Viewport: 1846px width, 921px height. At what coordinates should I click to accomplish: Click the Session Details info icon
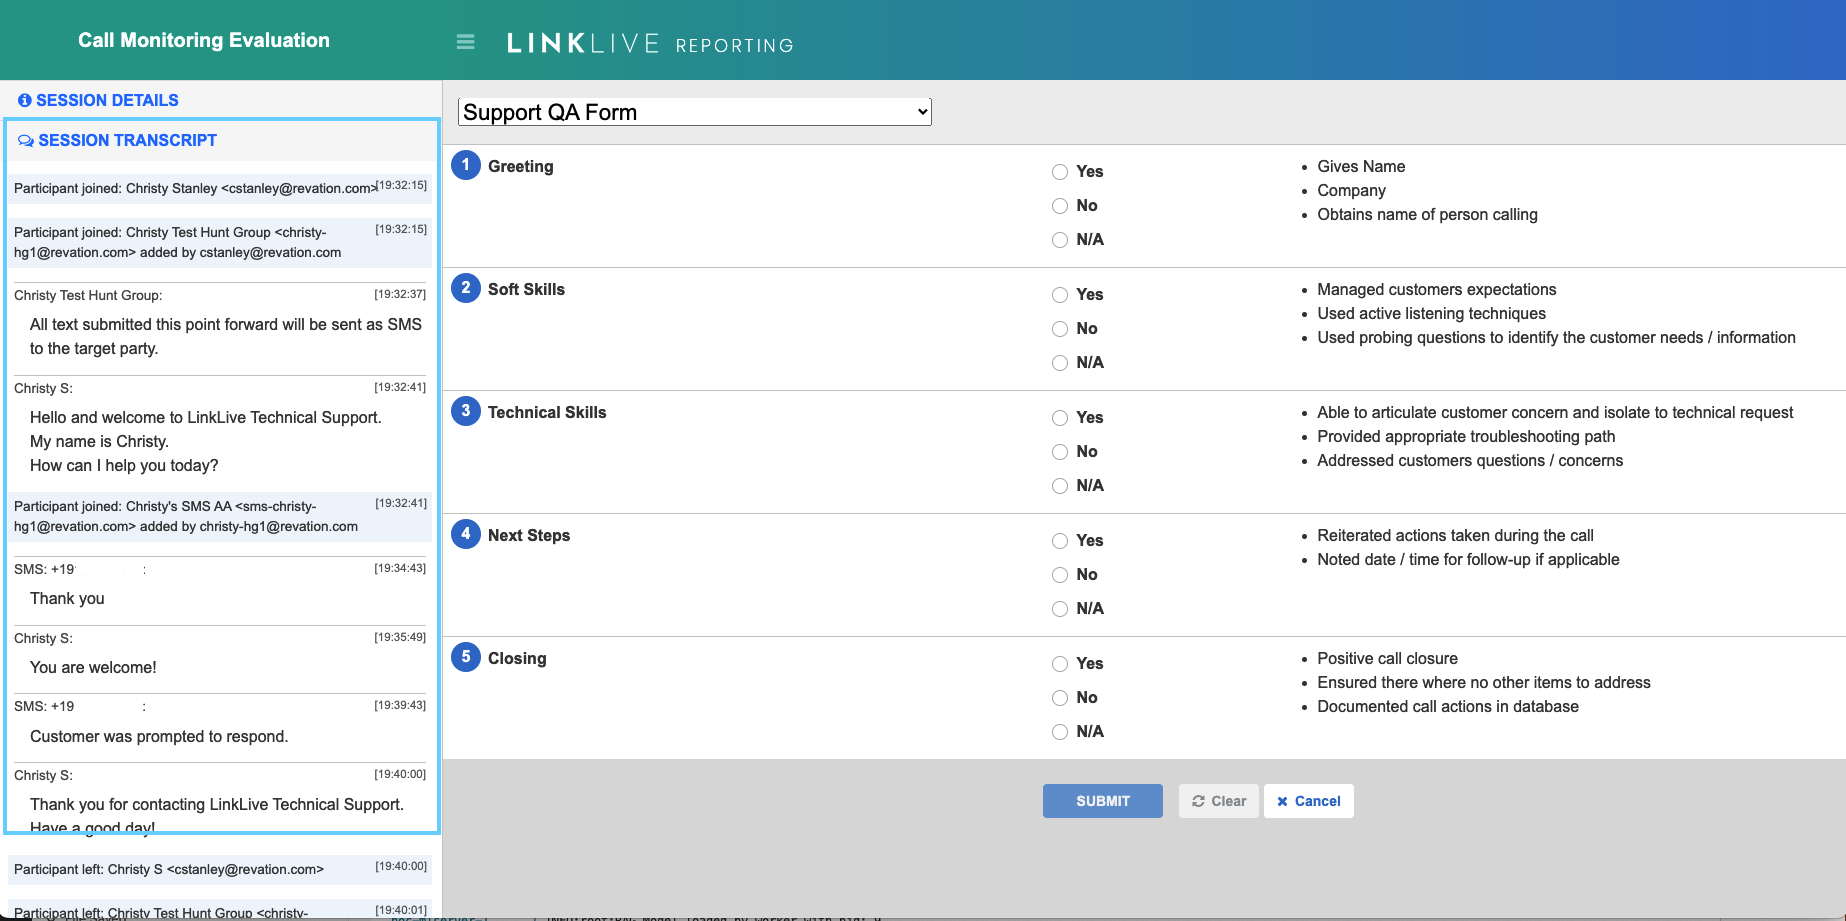tap(25, 101)
